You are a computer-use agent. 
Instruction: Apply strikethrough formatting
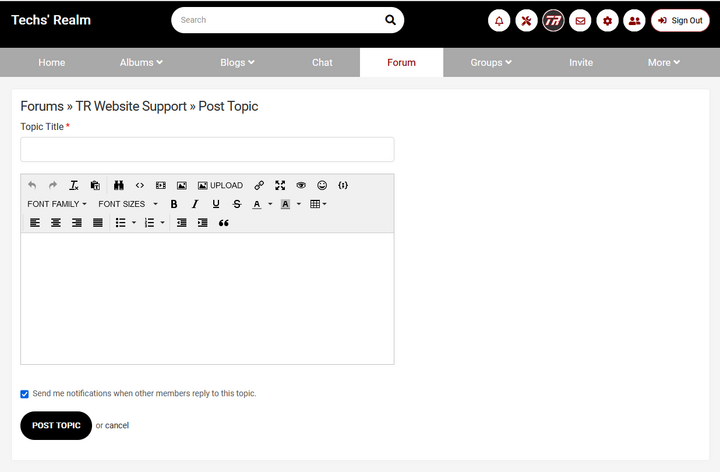coord(237,204)
